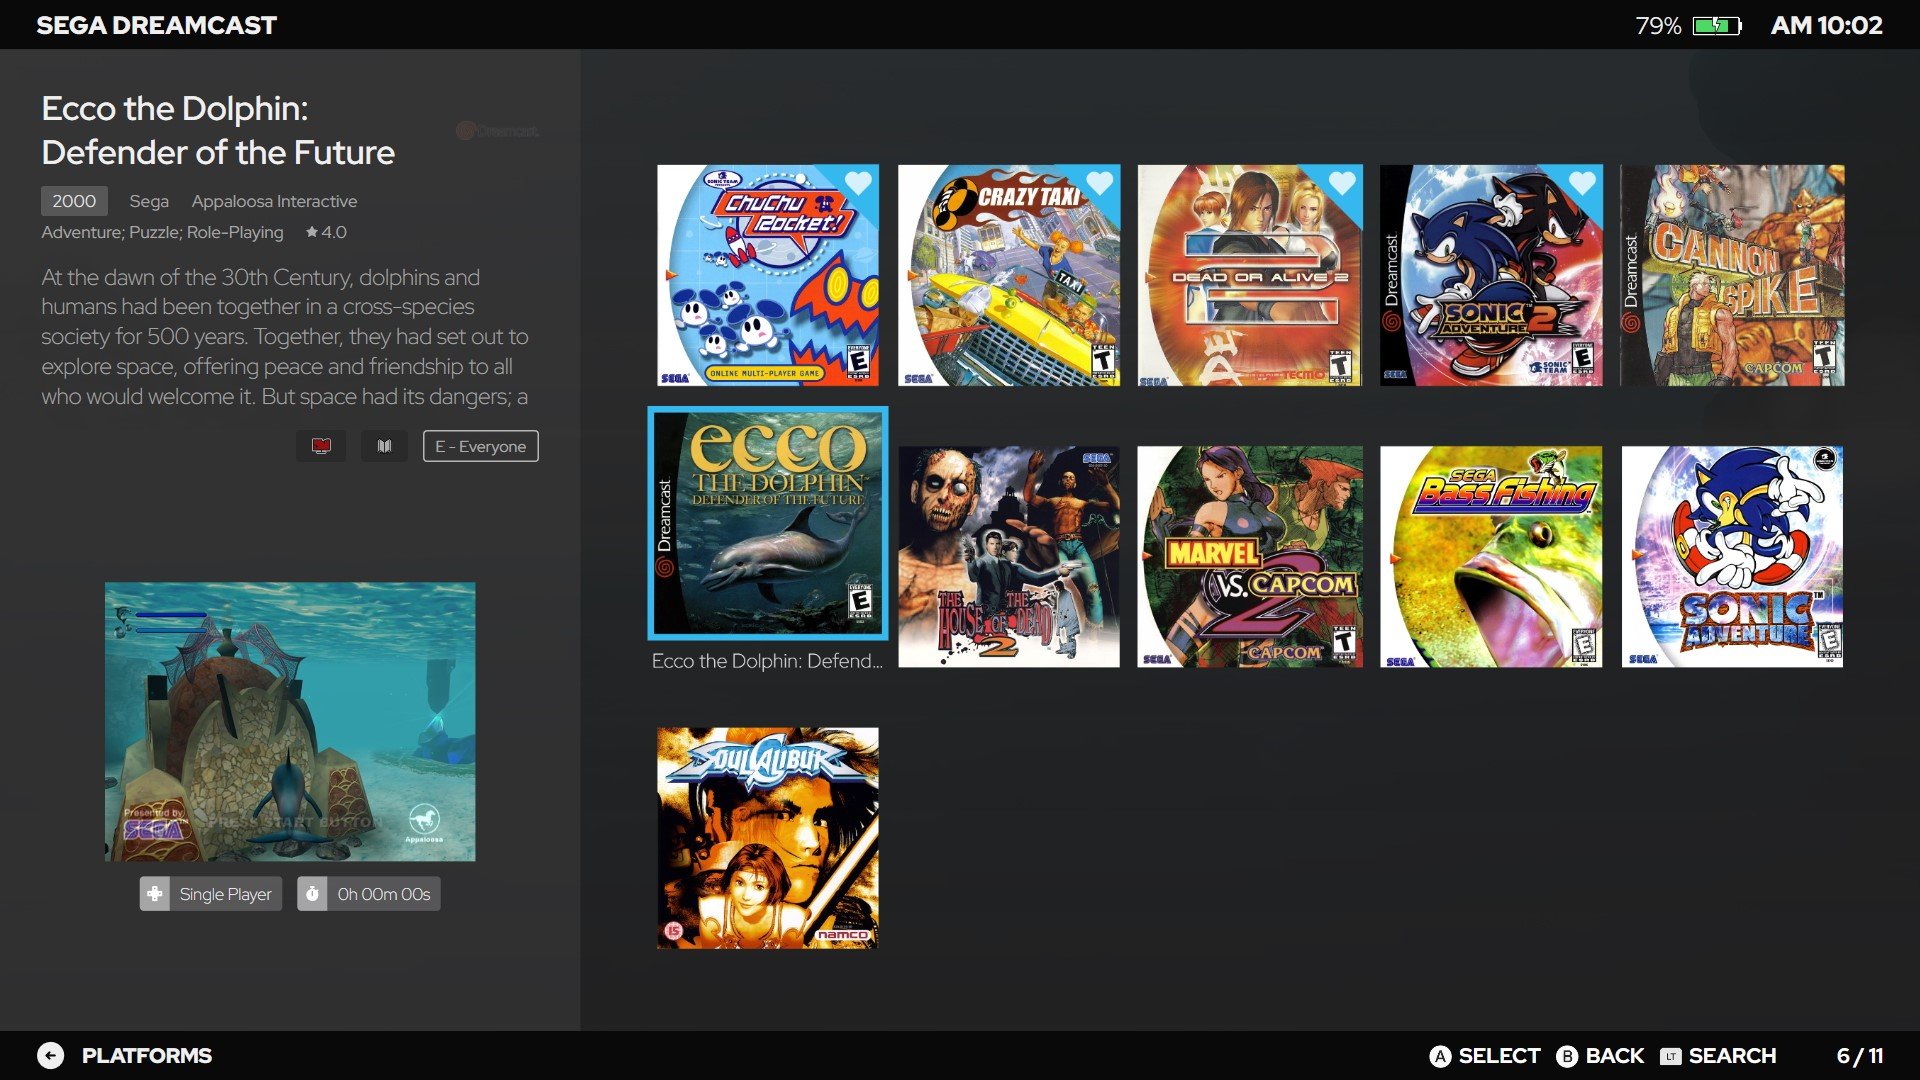Click the SEGA DREAMCAST header title
Image resolution: width=1920 pixels, height=1080 pixels.
157,25
